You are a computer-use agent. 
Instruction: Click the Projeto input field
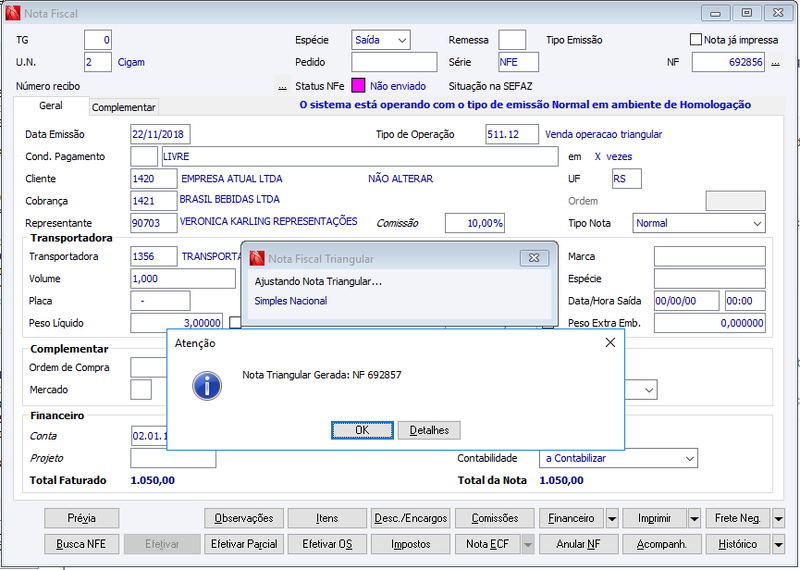[x=173, y=458]
